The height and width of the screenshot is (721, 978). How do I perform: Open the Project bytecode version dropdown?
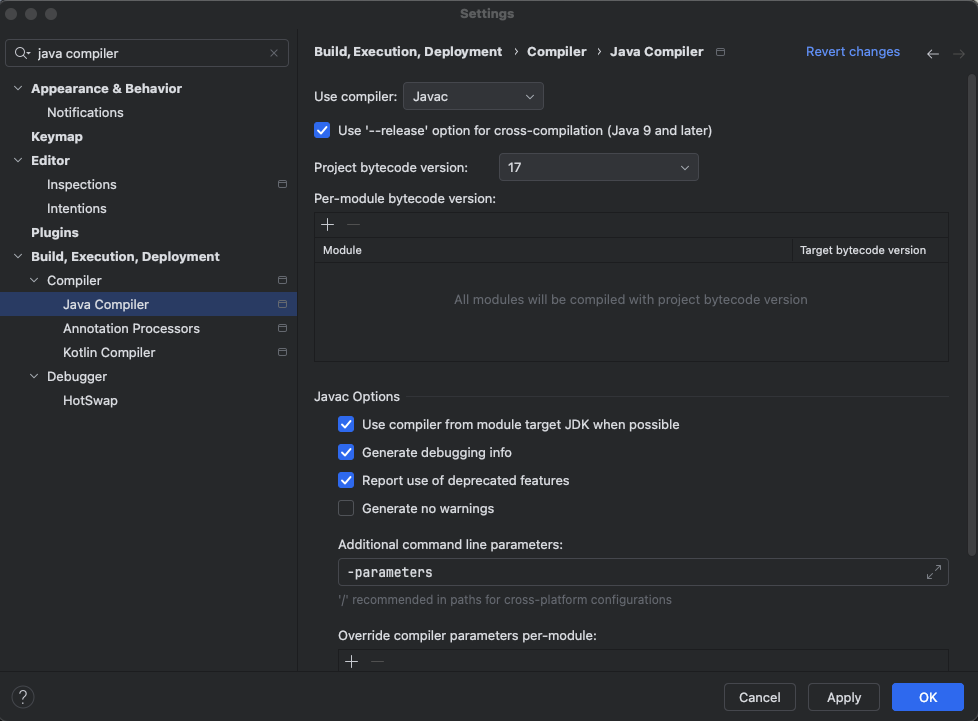tap(598, 167)
